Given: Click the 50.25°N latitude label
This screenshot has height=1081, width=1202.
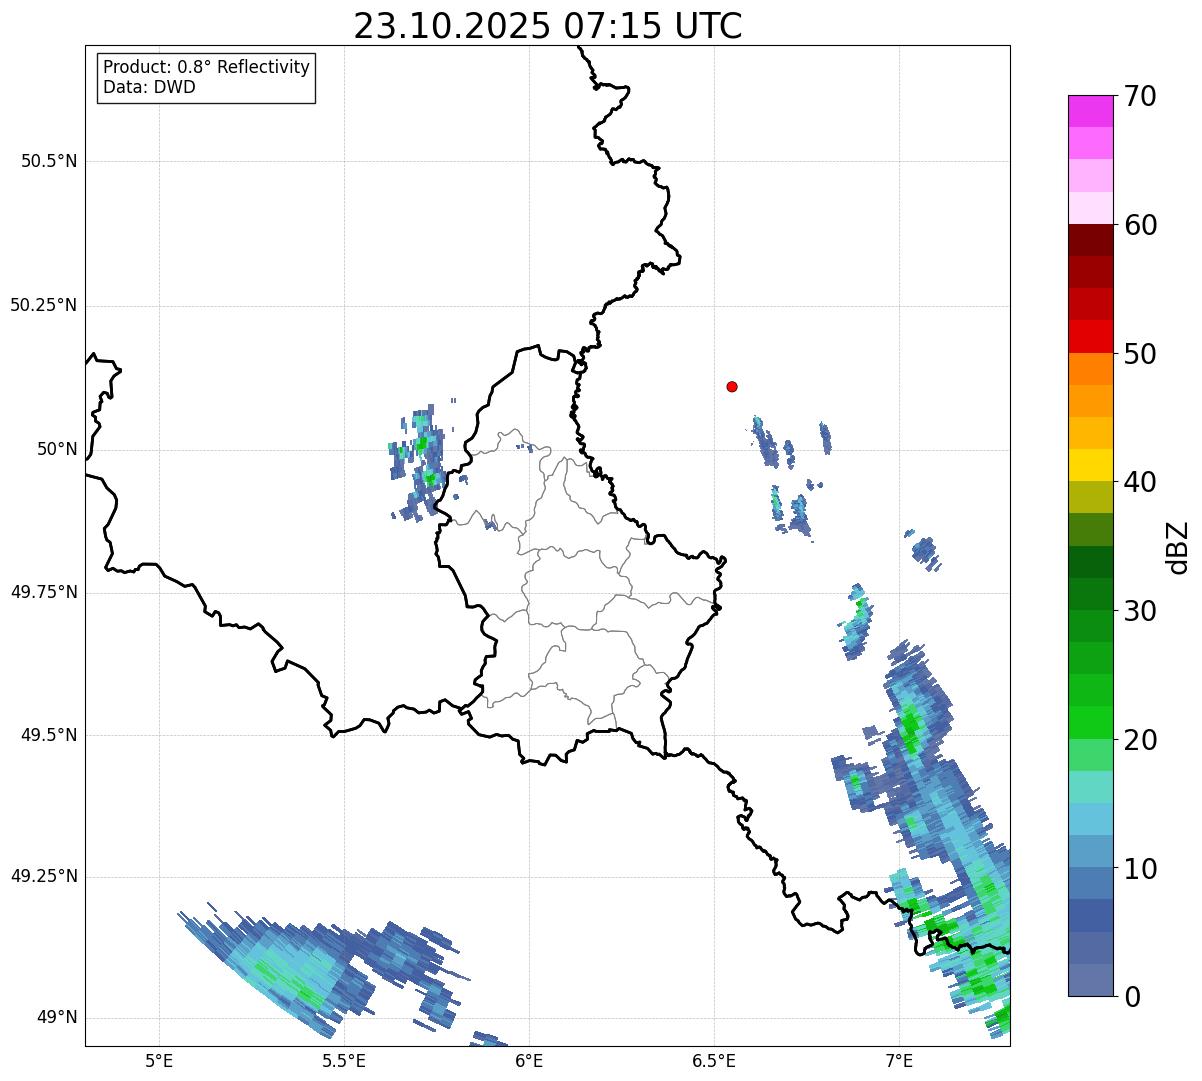Looking at the screenshot, I should pyautogui.click(x=44, y=305).
